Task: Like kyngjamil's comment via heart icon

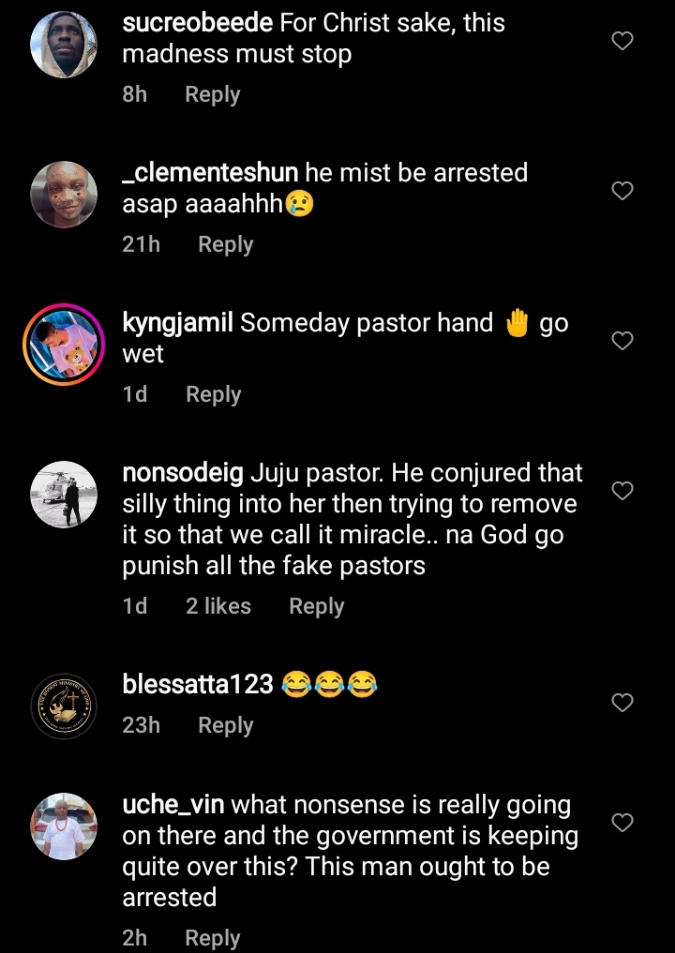Action: tap(622, 341)
